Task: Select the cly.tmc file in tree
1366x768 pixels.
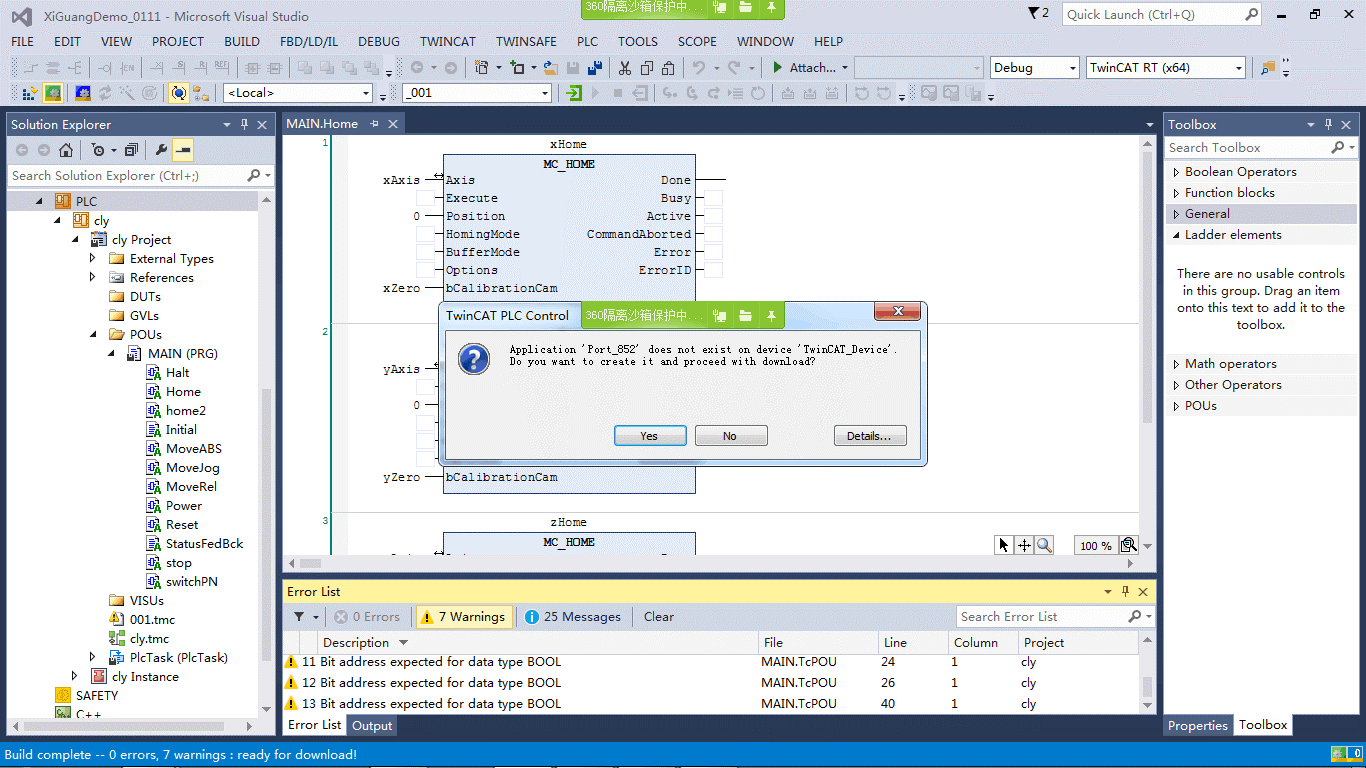Action: (149, 638)
